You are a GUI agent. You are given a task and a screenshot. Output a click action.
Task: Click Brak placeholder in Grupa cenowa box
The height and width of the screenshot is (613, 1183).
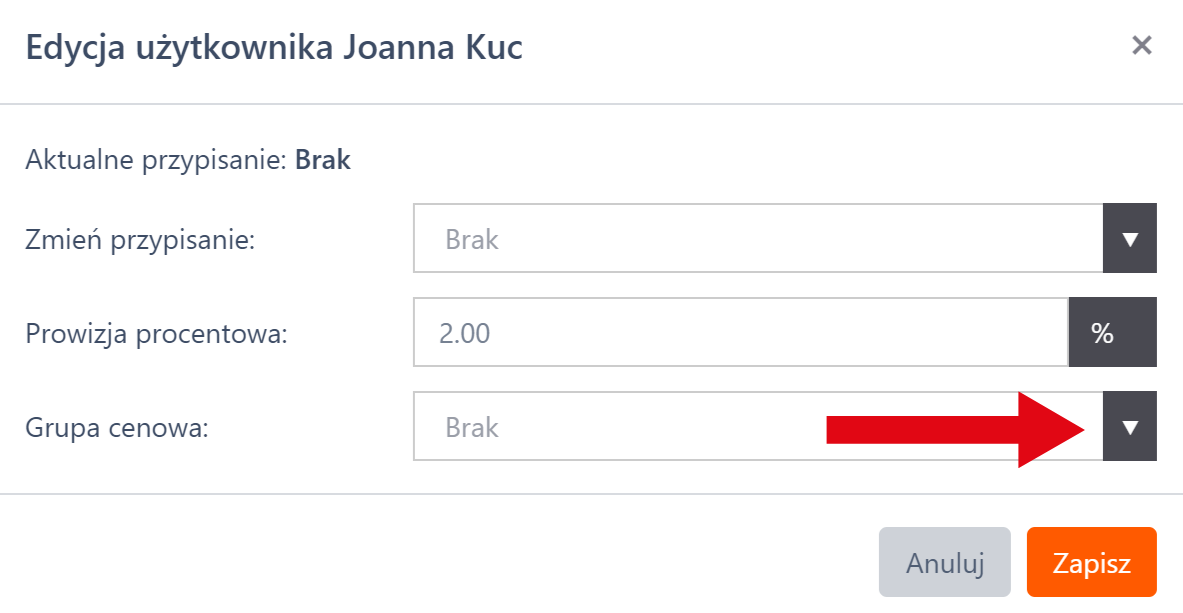tap(472, 428)
